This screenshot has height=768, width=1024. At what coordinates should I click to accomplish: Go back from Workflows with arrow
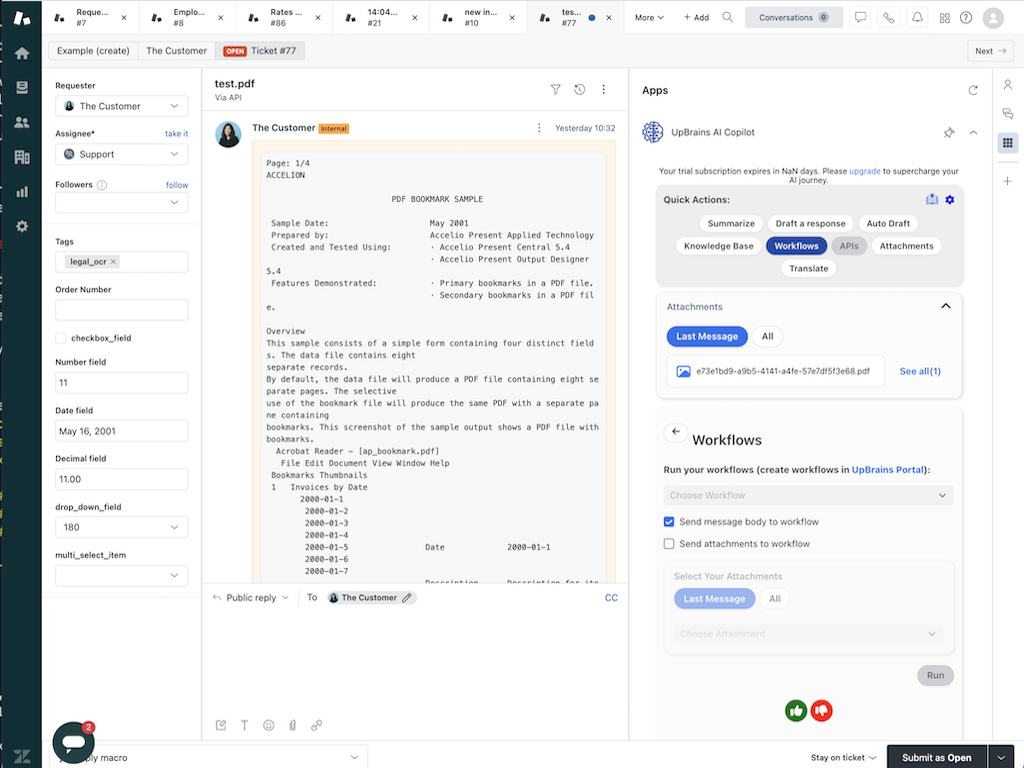pyautogui.click(x=675, y=432)
